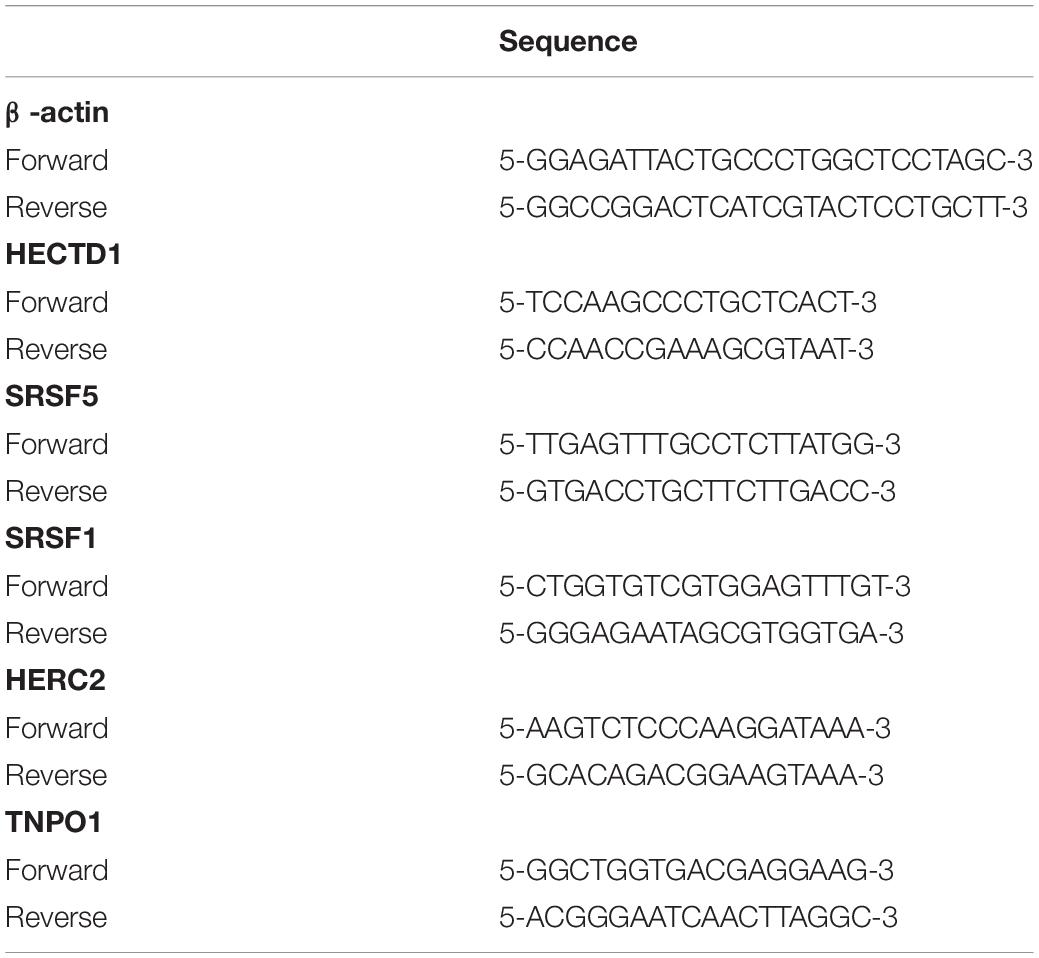The width and height of the screenshot is (1039, 958).
Task: Click HECTD1 forward sequence TCCAAGCCCTGCTCACT
Action: click(x=688, y=302)
